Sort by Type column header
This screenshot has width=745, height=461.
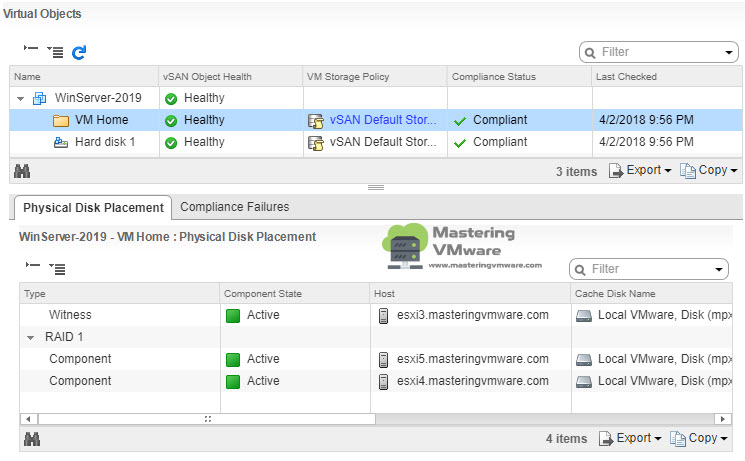point(120,294)
